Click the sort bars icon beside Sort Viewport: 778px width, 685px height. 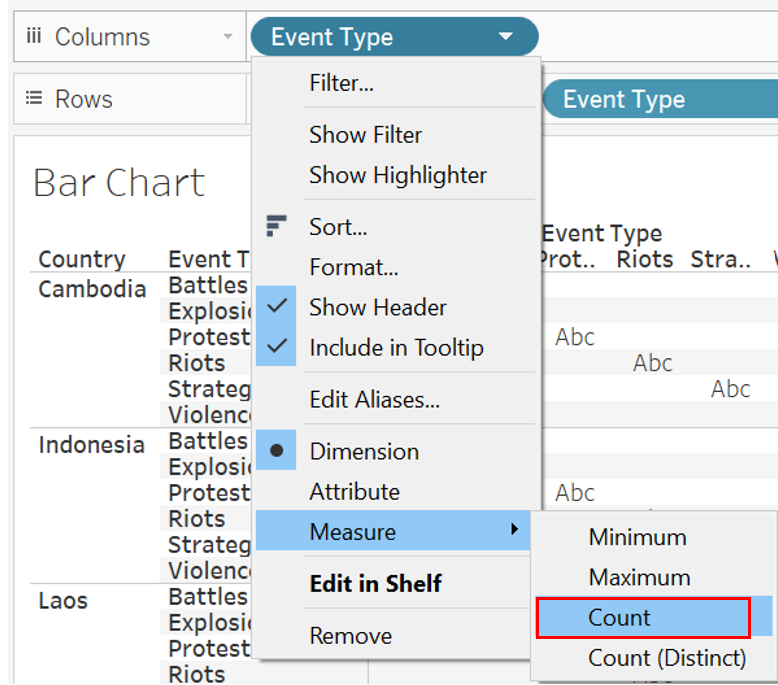[x=277, y=227]
